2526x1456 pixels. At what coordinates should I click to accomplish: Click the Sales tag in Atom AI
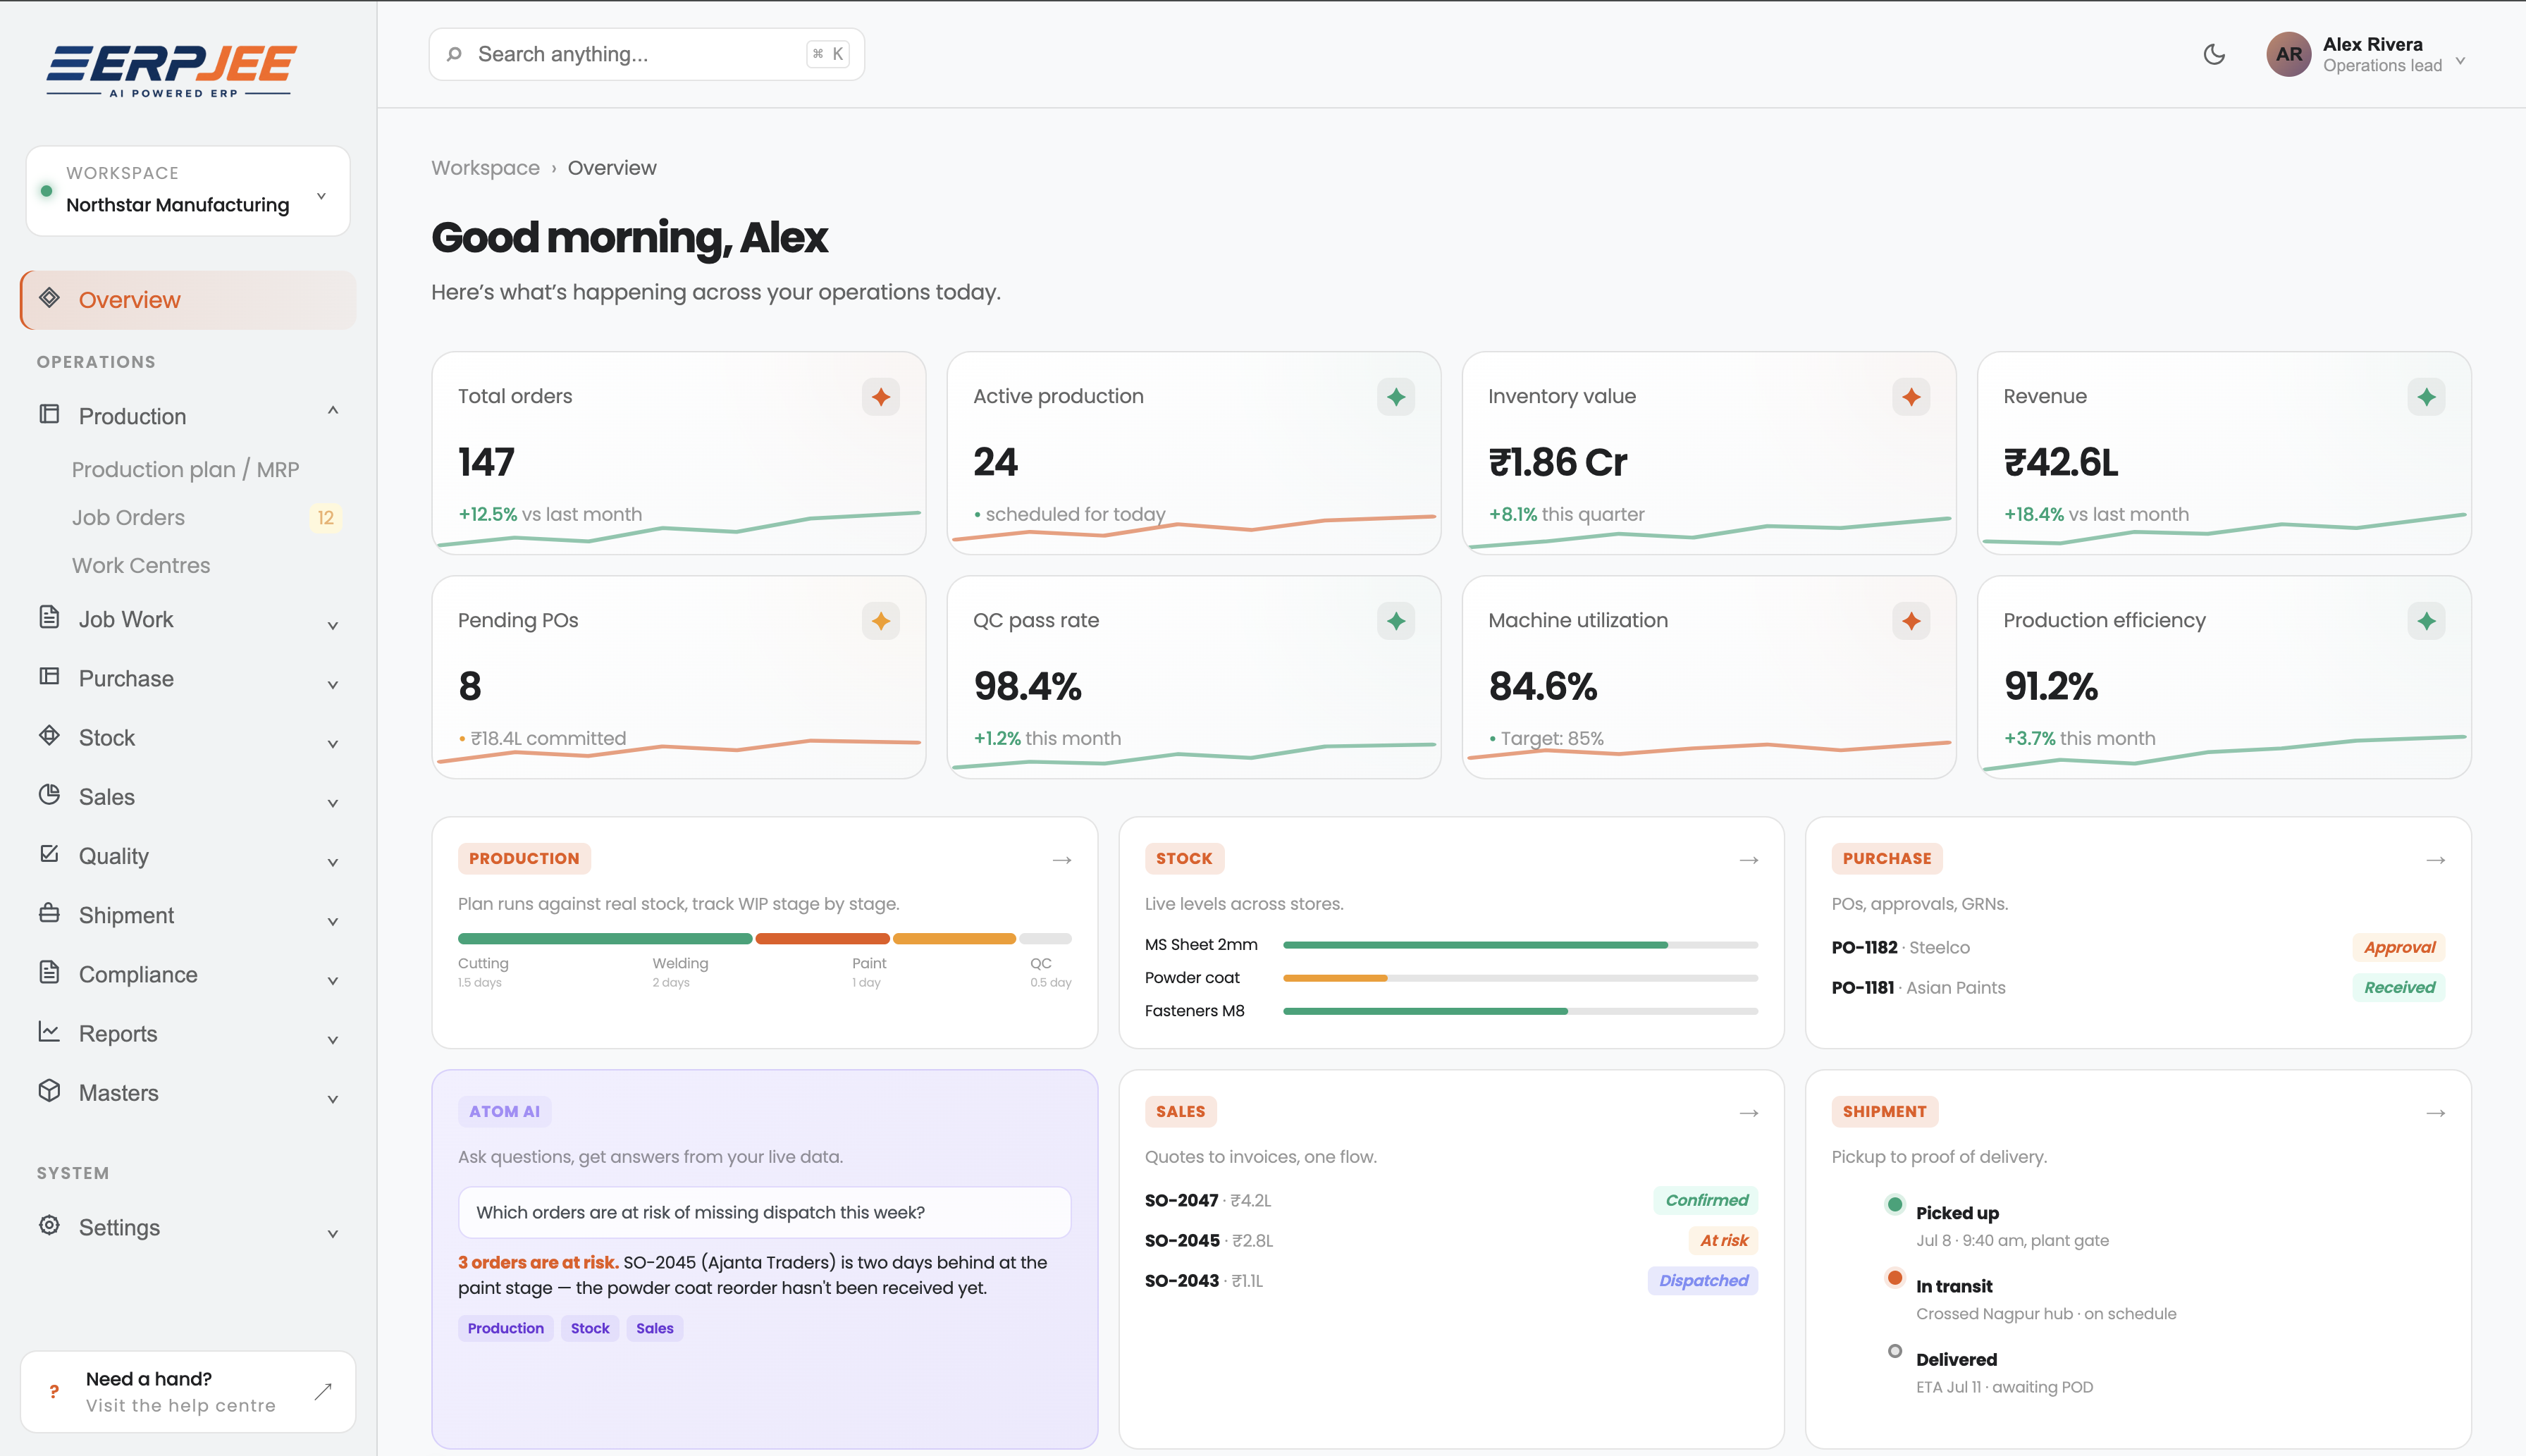click(655, 1328)
